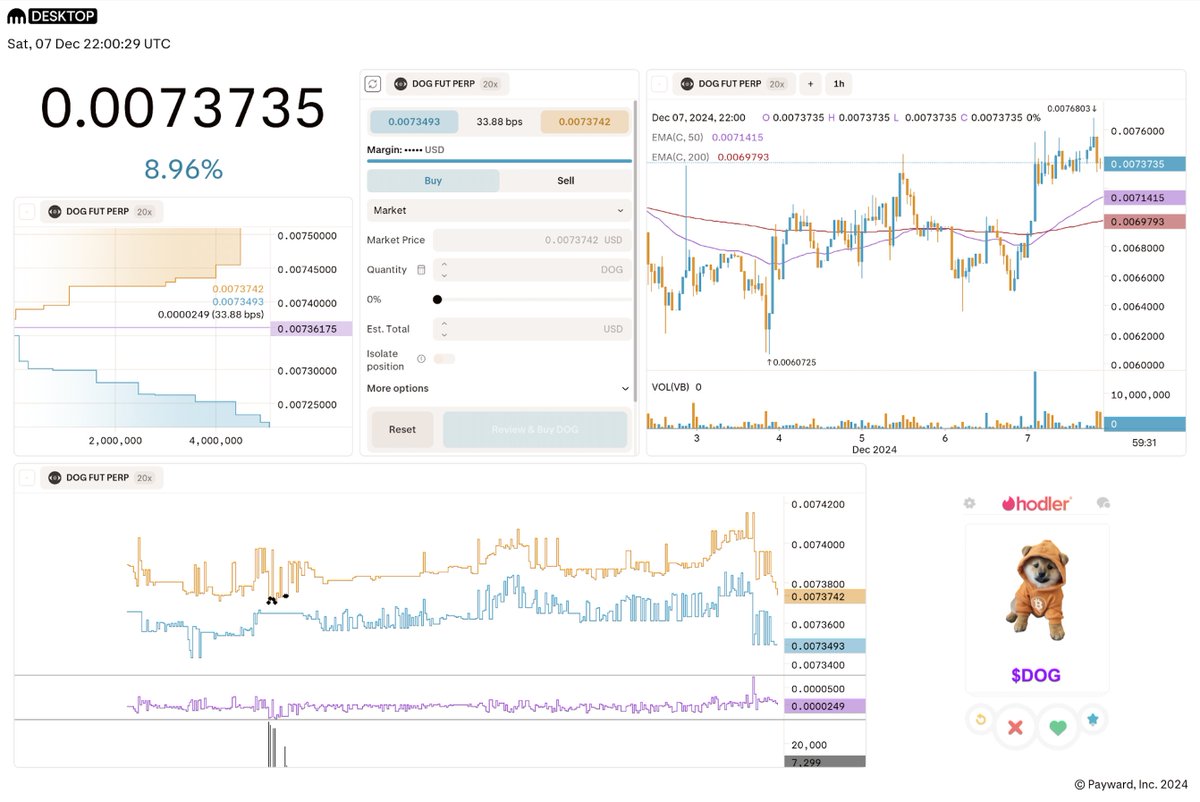Screen dimensions: 1200x802
Task: Click the blue star super-like button
Action: 1093,719
